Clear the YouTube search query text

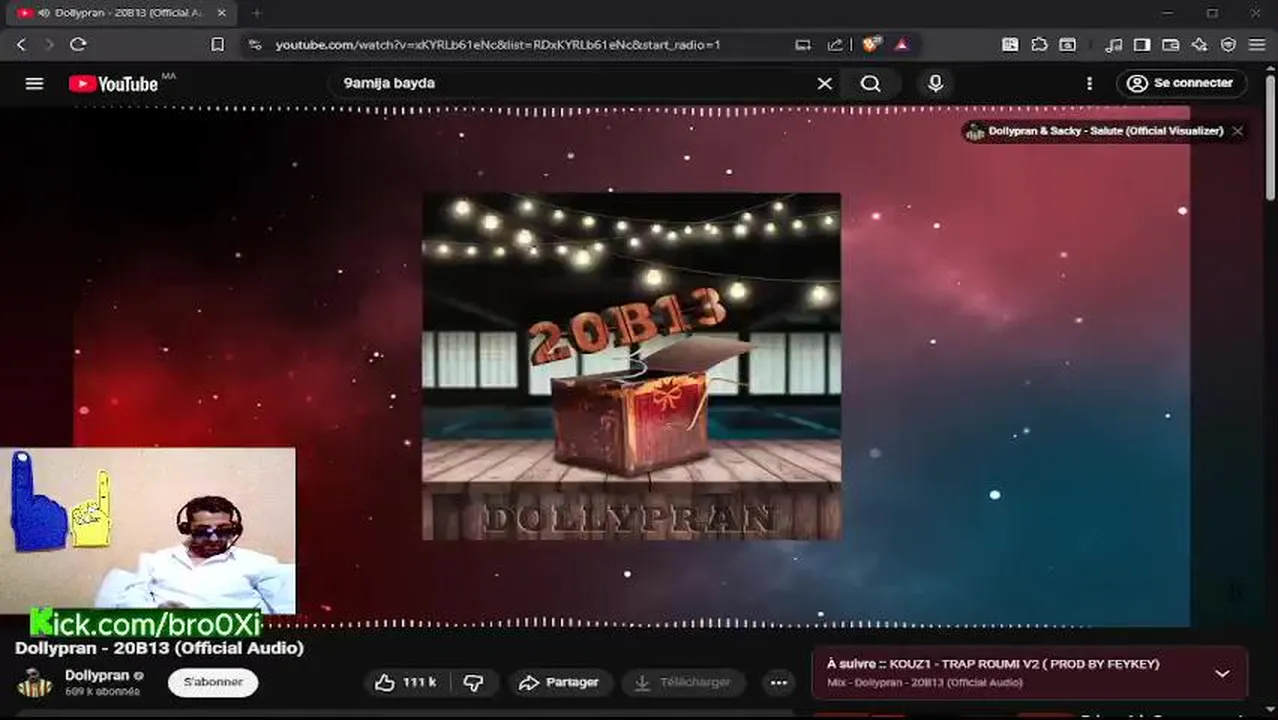824,84
